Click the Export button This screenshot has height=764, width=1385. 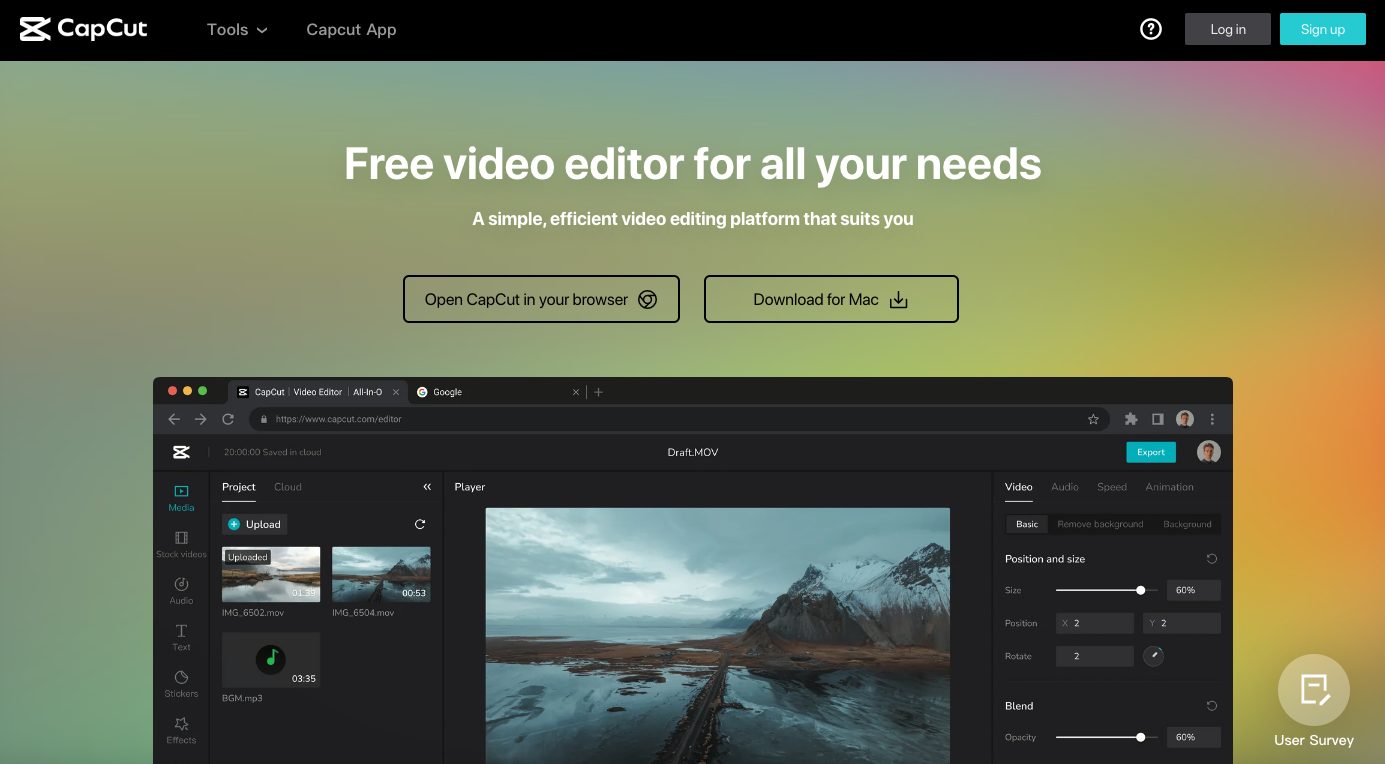[1151, 452]
